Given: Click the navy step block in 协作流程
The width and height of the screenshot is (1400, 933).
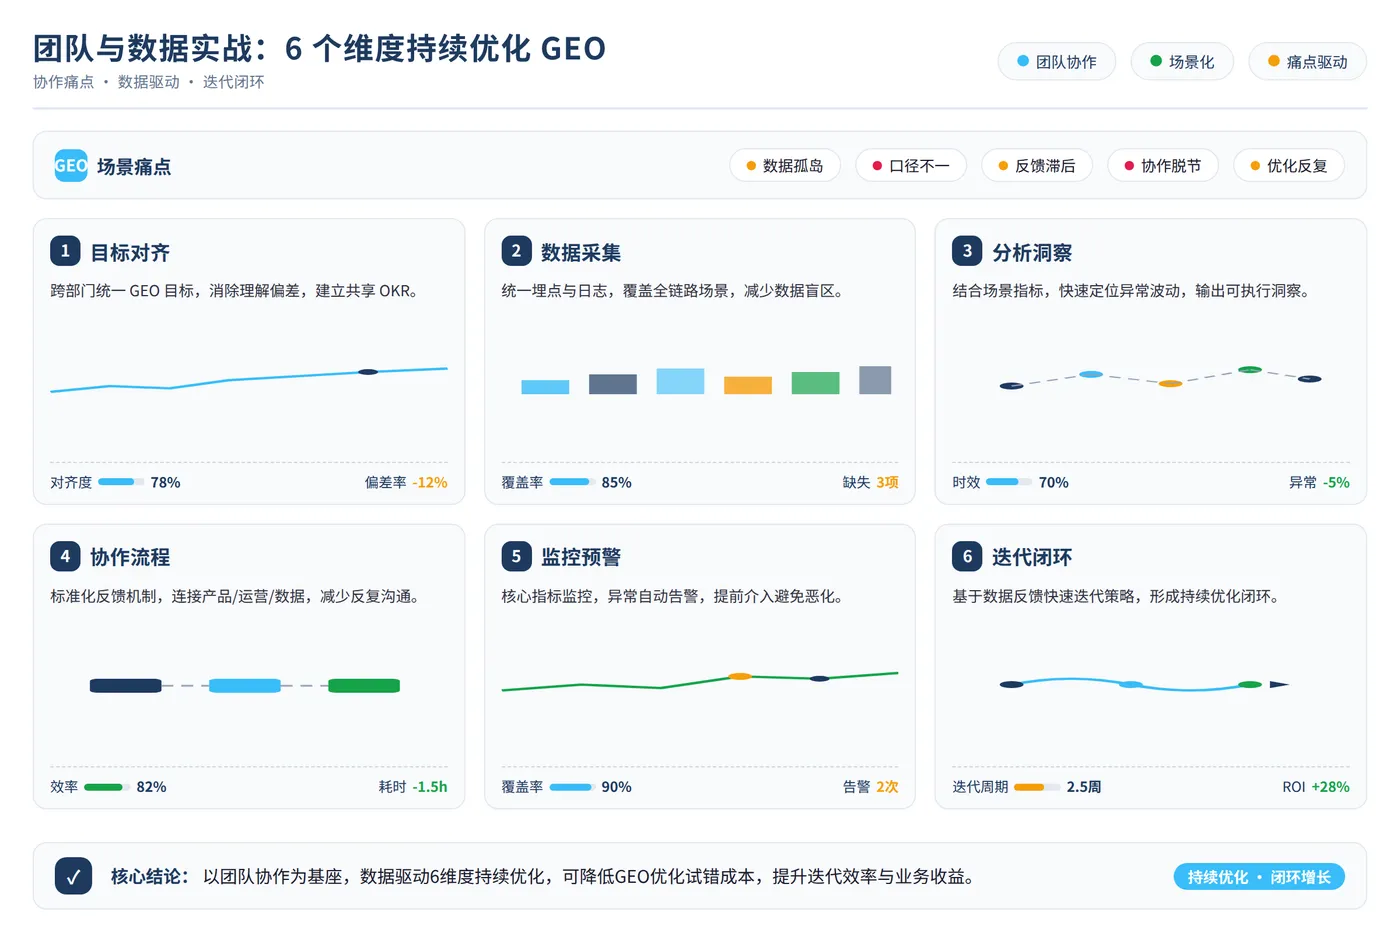Looking at the screenshot, I should (126, 686).
